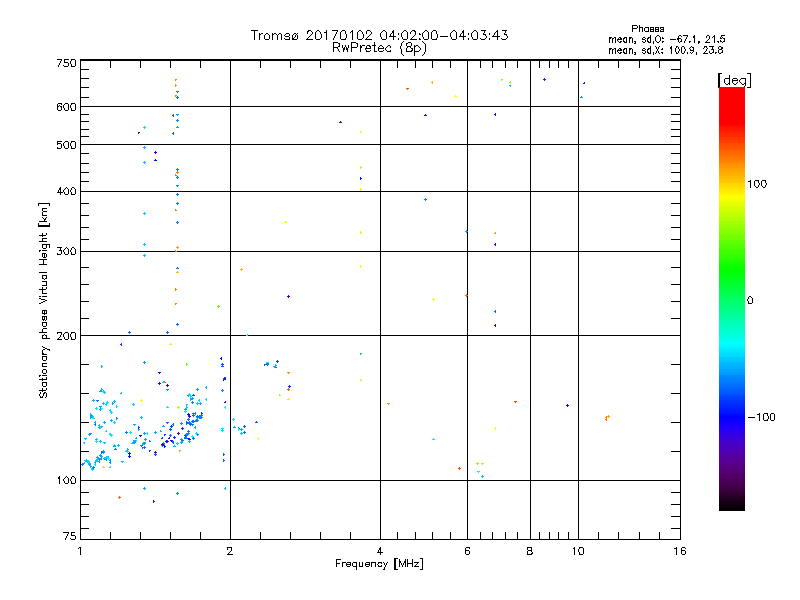Click the y-axis tick label "500"
Screen dimensions: 800x600
(x=66, y=145)
